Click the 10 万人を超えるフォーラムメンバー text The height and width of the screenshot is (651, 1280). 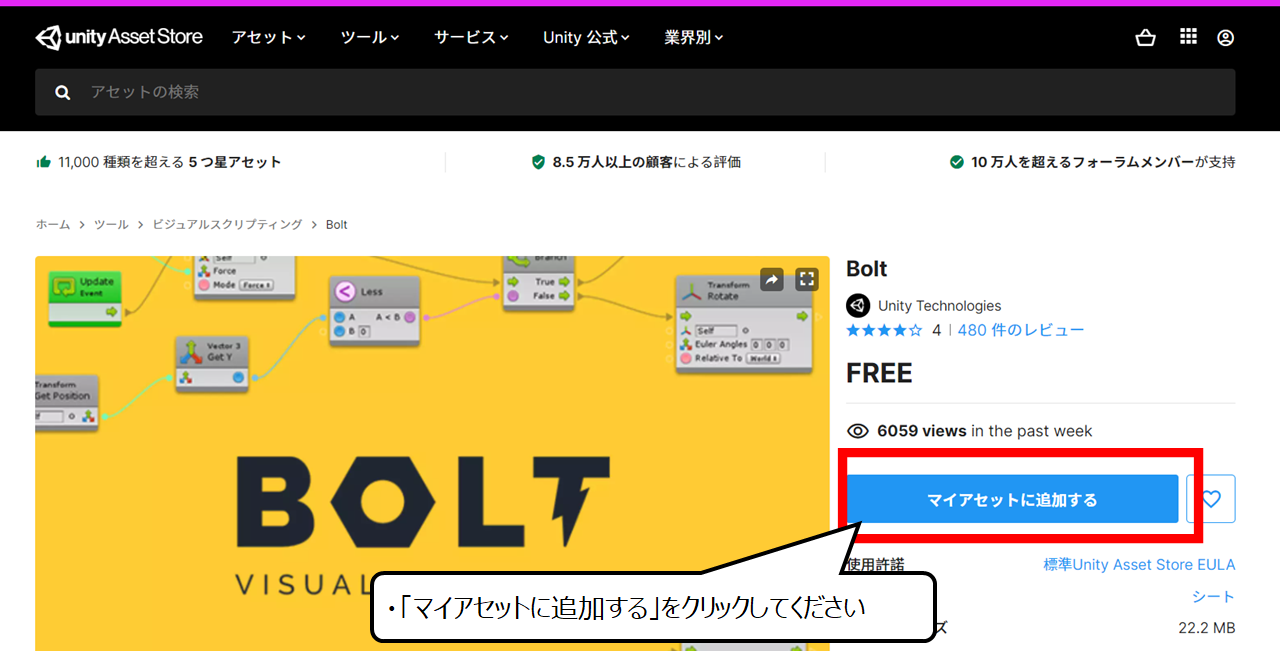(x=1082, y=162)
